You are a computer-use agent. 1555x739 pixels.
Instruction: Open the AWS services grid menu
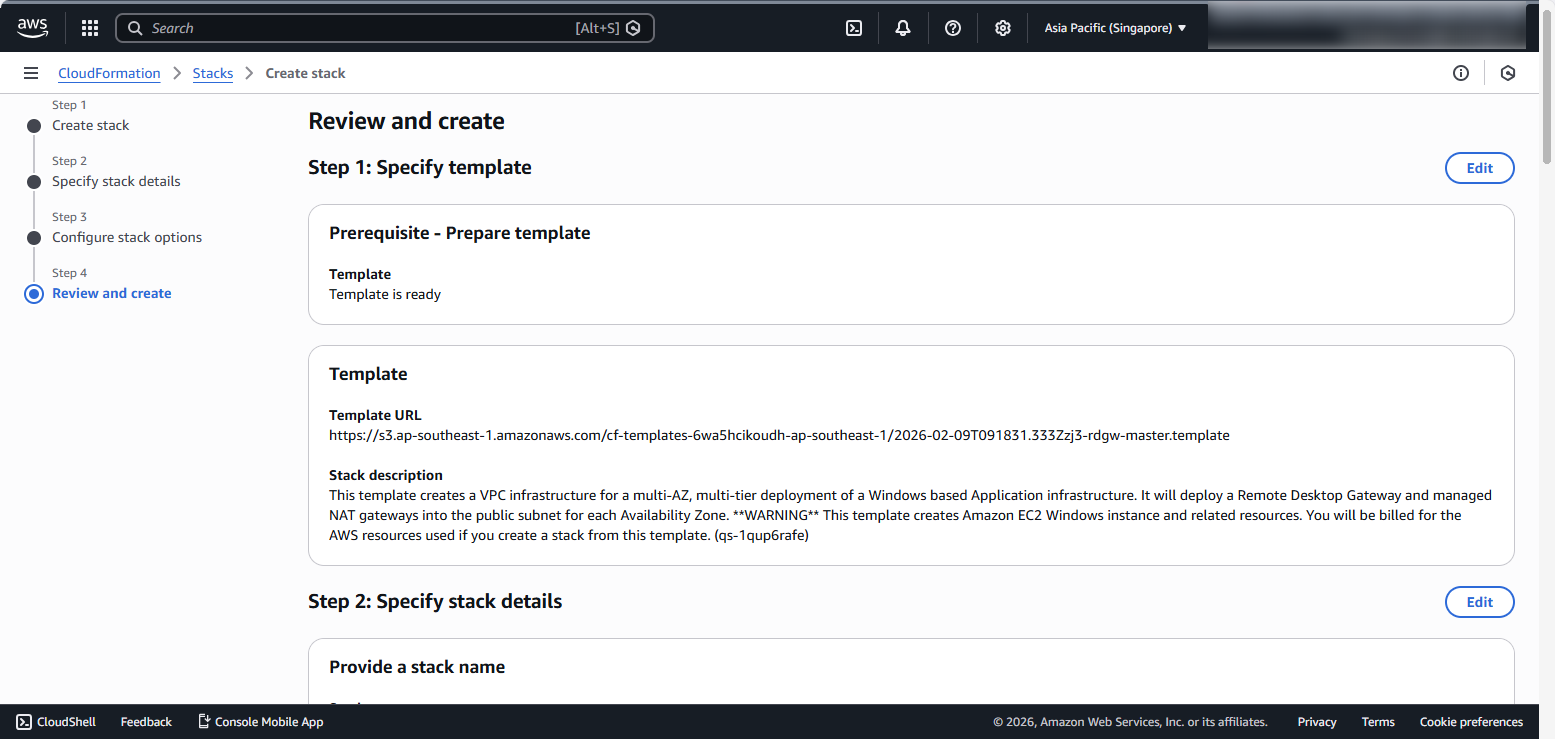click(x=89, y=27)
